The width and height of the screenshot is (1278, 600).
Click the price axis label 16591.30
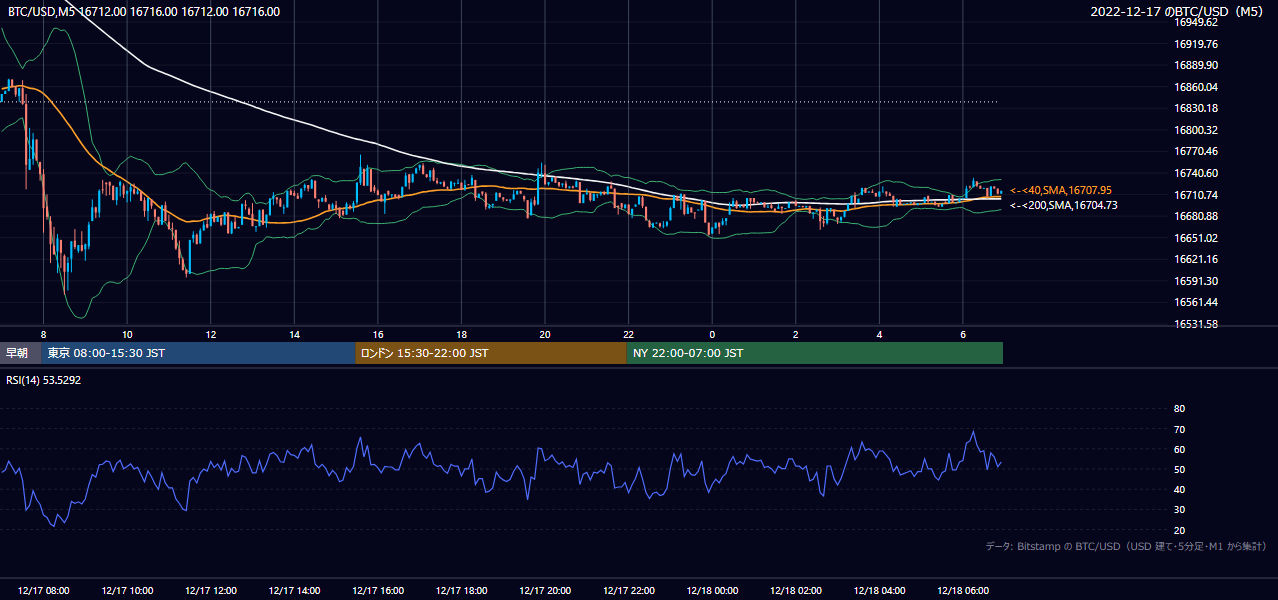pos(1196,281)
